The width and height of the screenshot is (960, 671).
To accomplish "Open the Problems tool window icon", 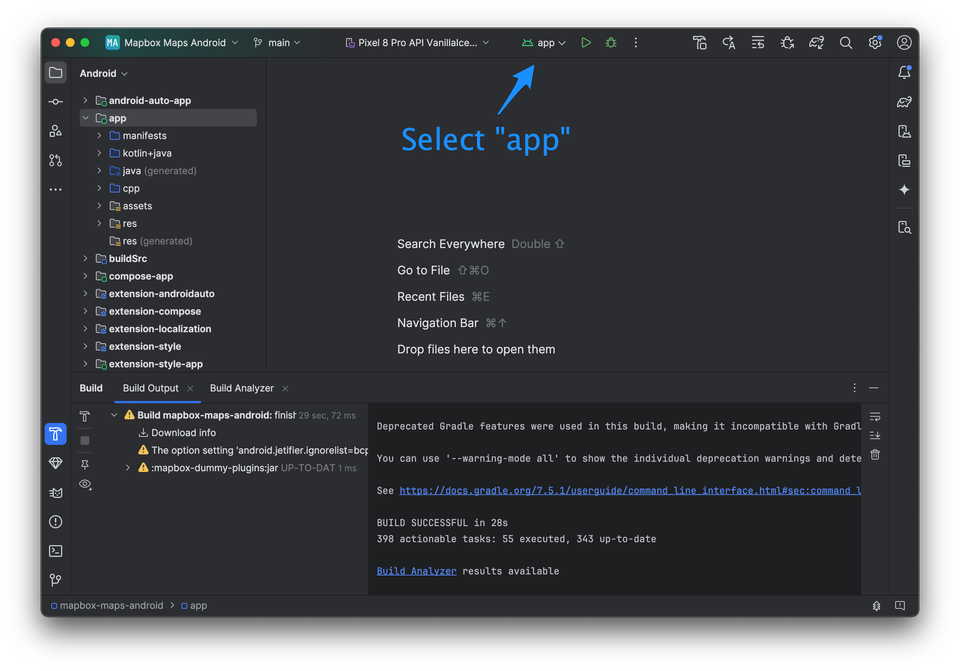I will [x=56, y=522].
